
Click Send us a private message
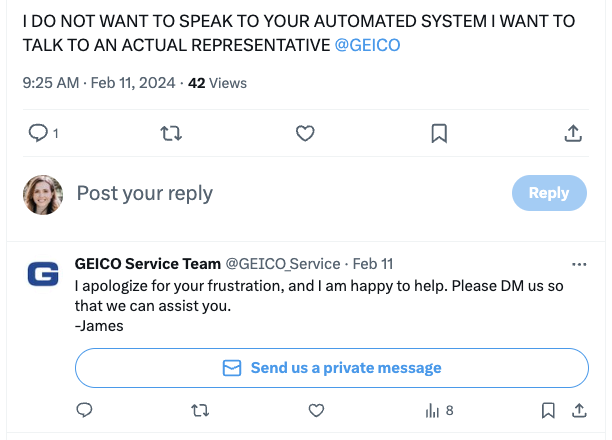coord(332,368)
